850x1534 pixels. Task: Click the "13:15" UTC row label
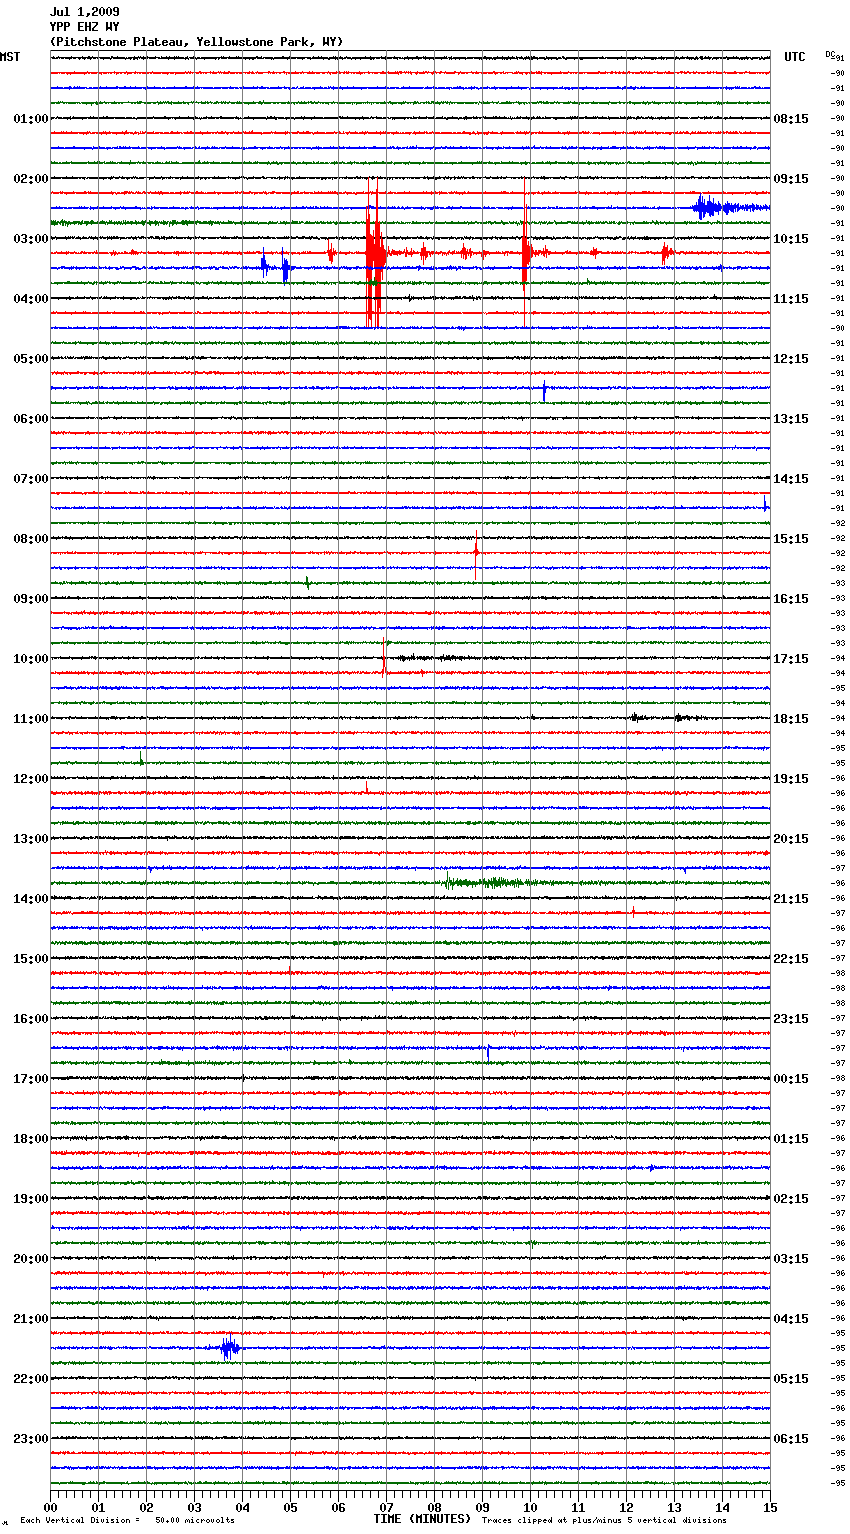point(791,418)
